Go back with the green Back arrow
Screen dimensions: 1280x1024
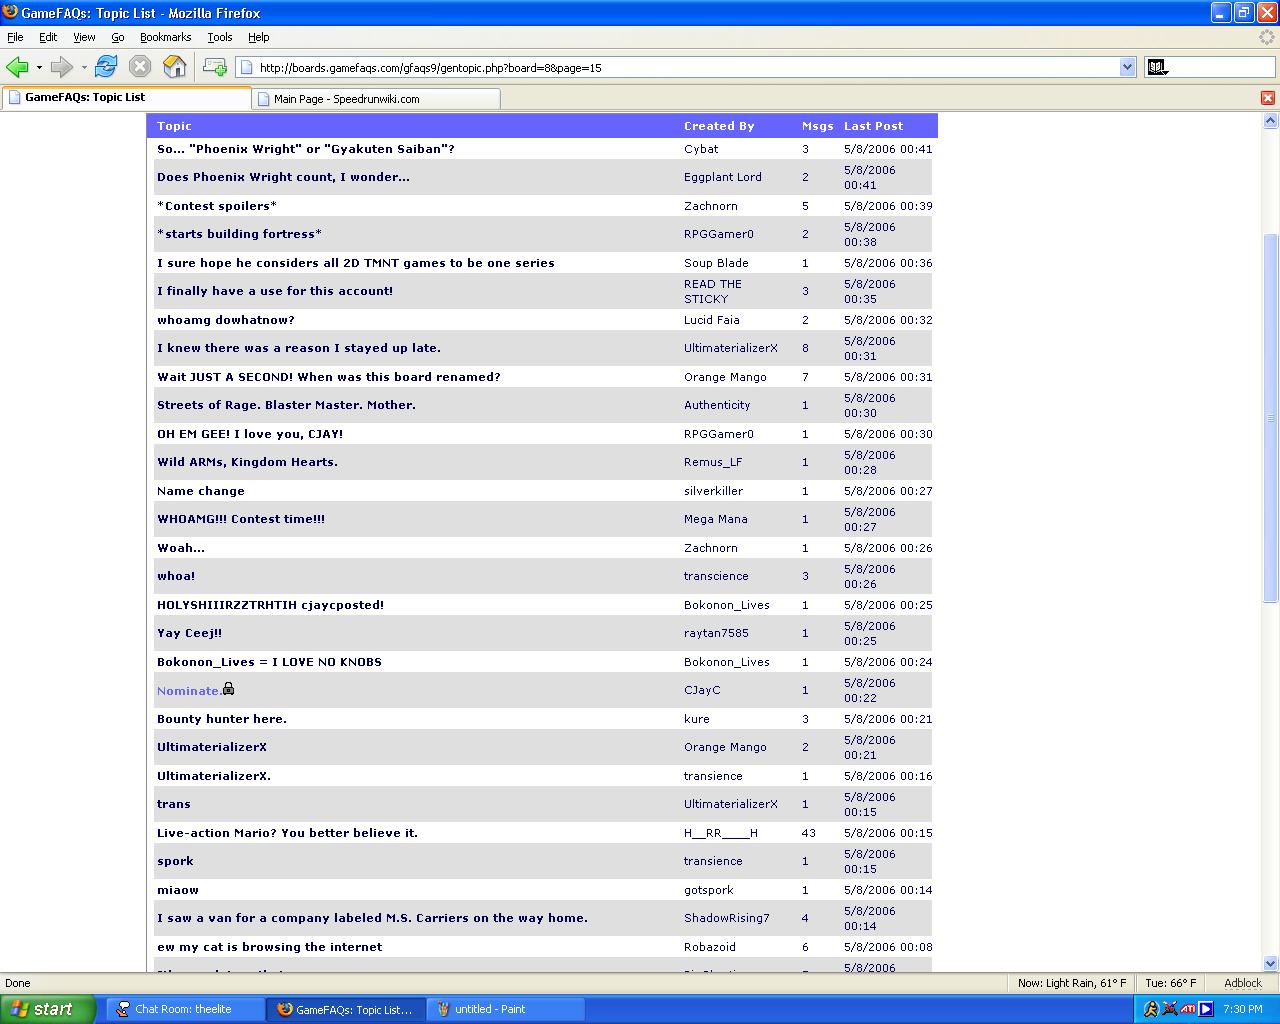tap(17, 67)
